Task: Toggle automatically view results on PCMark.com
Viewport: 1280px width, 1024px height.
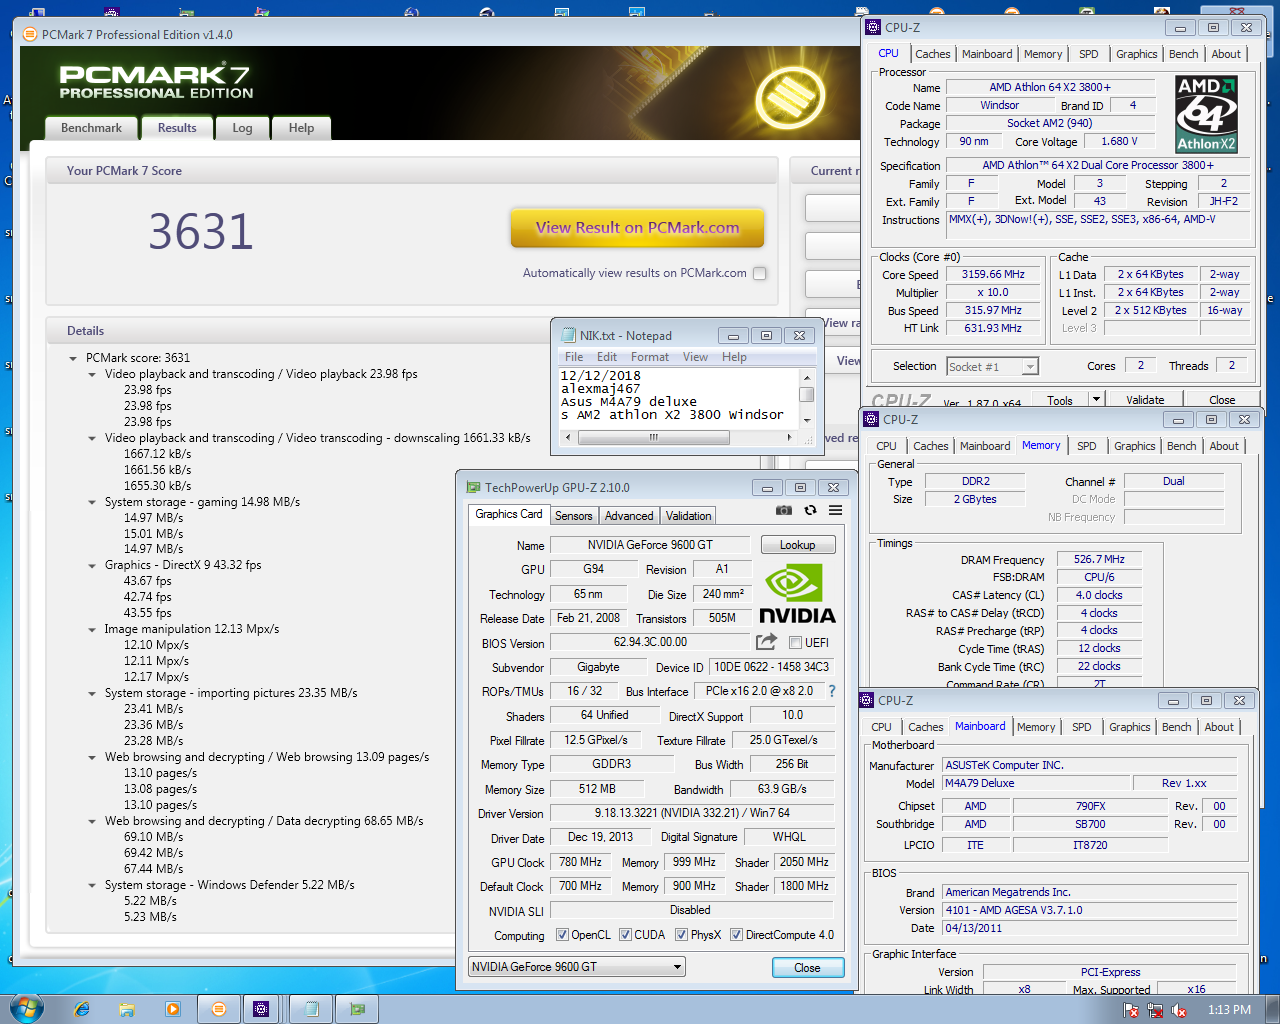Action: [759, 273]
